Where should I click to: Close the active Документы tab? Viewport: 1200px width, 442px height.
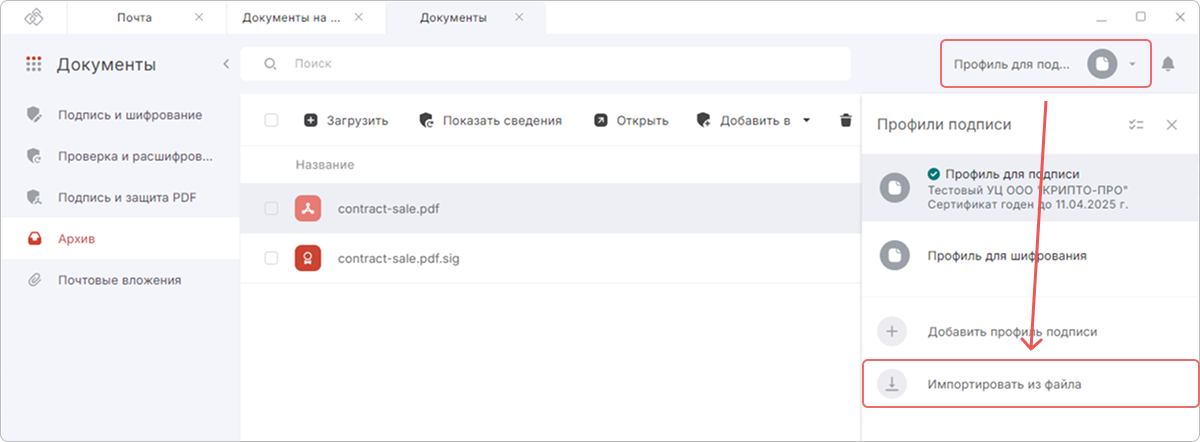pyautogui.click(x=518, y=18)
